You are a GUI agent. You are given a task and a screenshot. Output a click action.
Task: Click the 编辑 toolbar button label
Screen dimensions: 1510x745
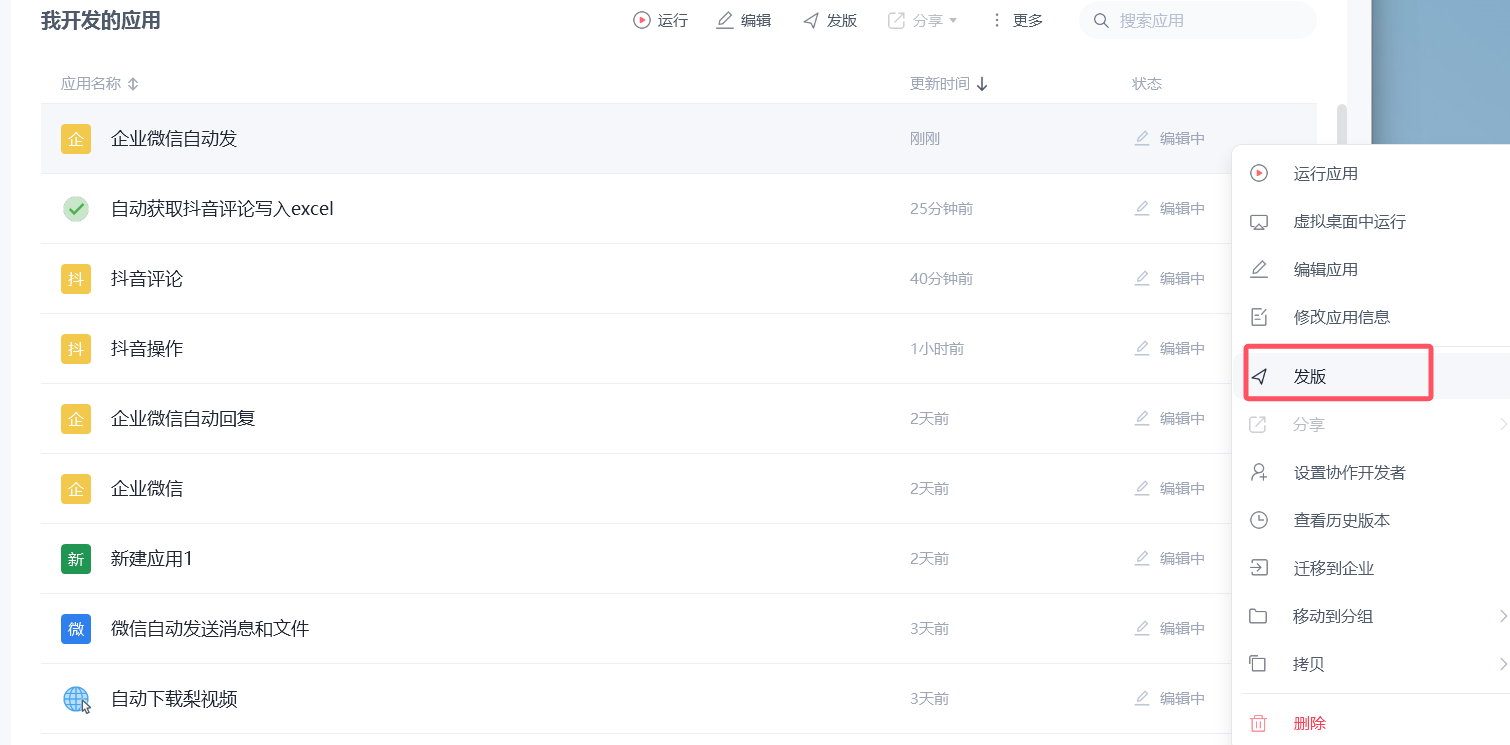click(756, 20)
